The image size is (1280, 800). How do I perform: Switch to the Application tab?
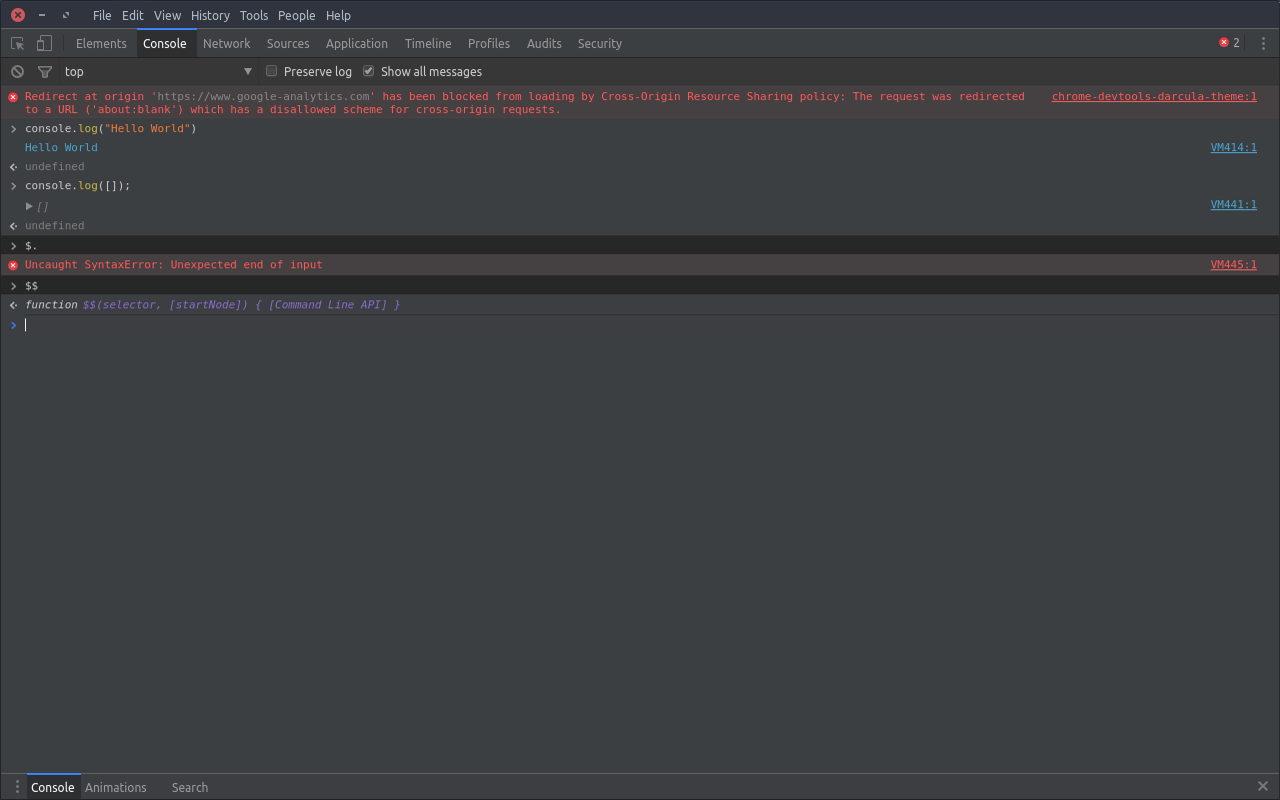coord(357,43)
